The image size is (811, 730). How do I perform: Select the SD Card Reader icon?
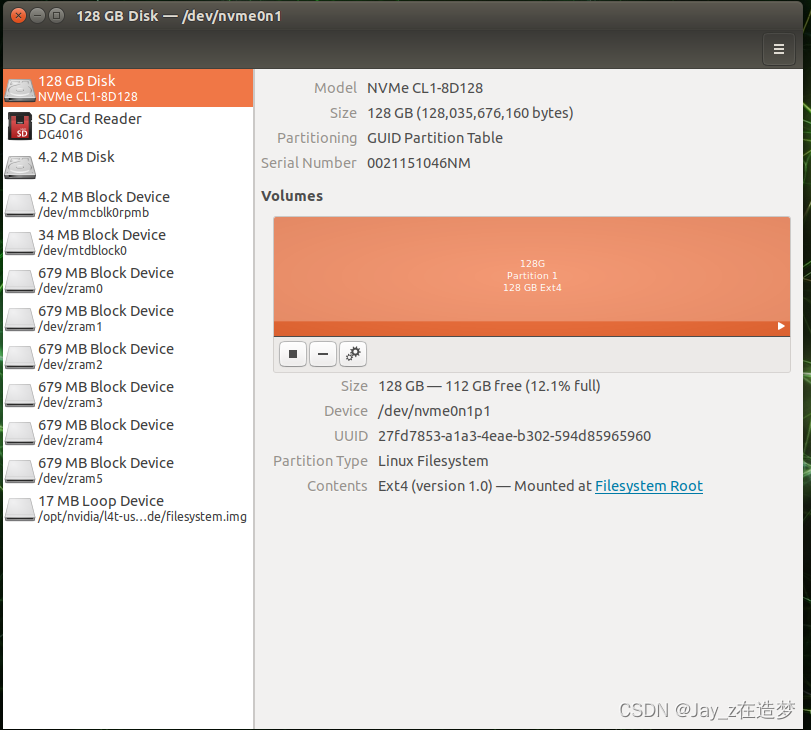pos(20,127)
